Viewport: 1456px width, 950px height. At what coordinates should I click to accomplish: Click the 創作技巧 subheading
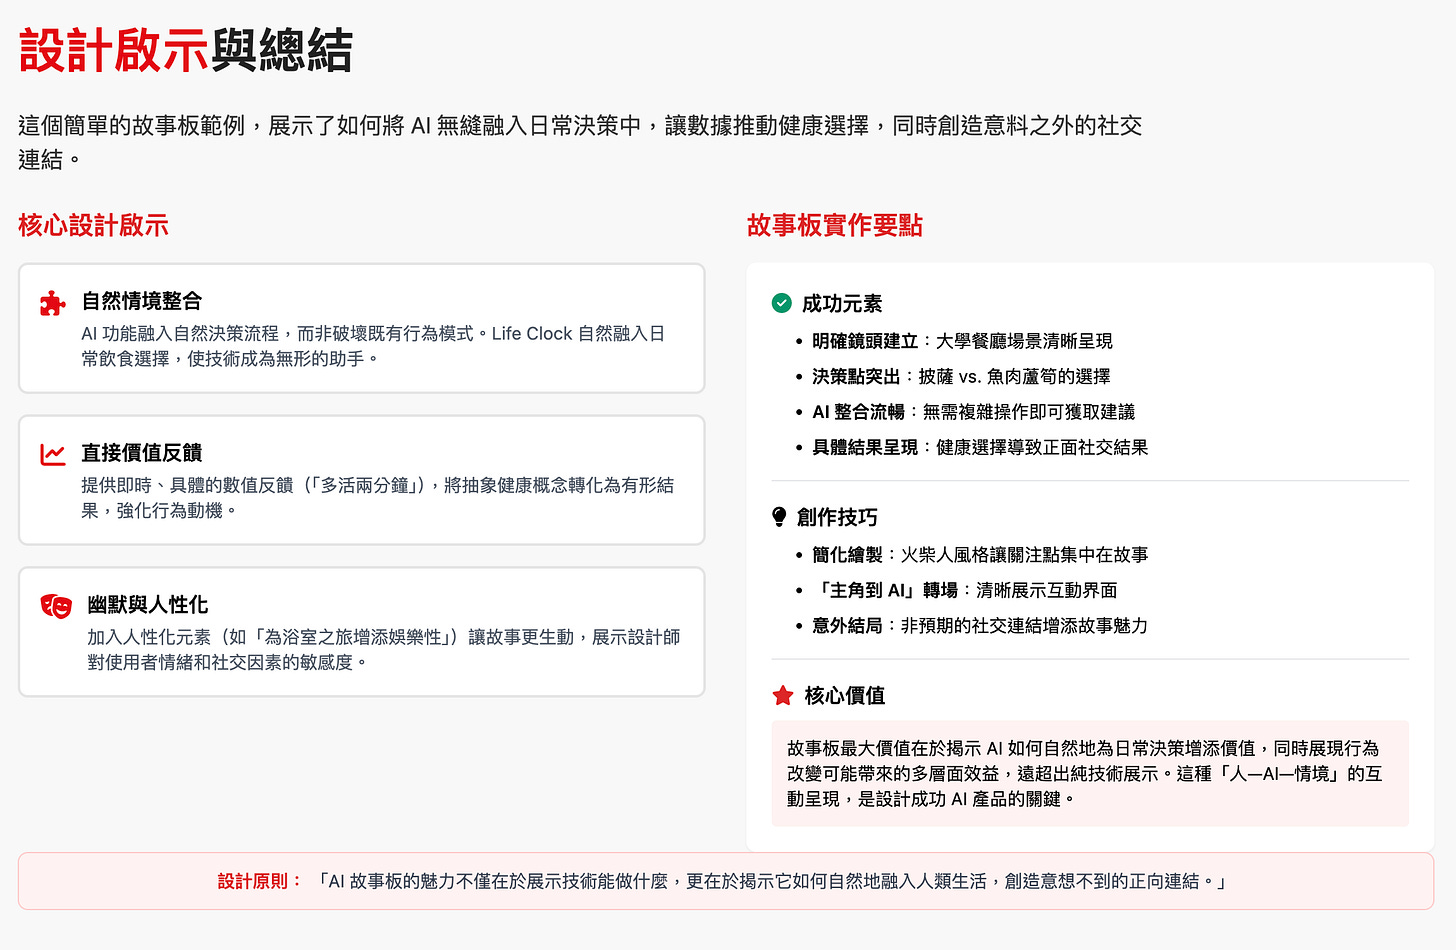point(837,517)
